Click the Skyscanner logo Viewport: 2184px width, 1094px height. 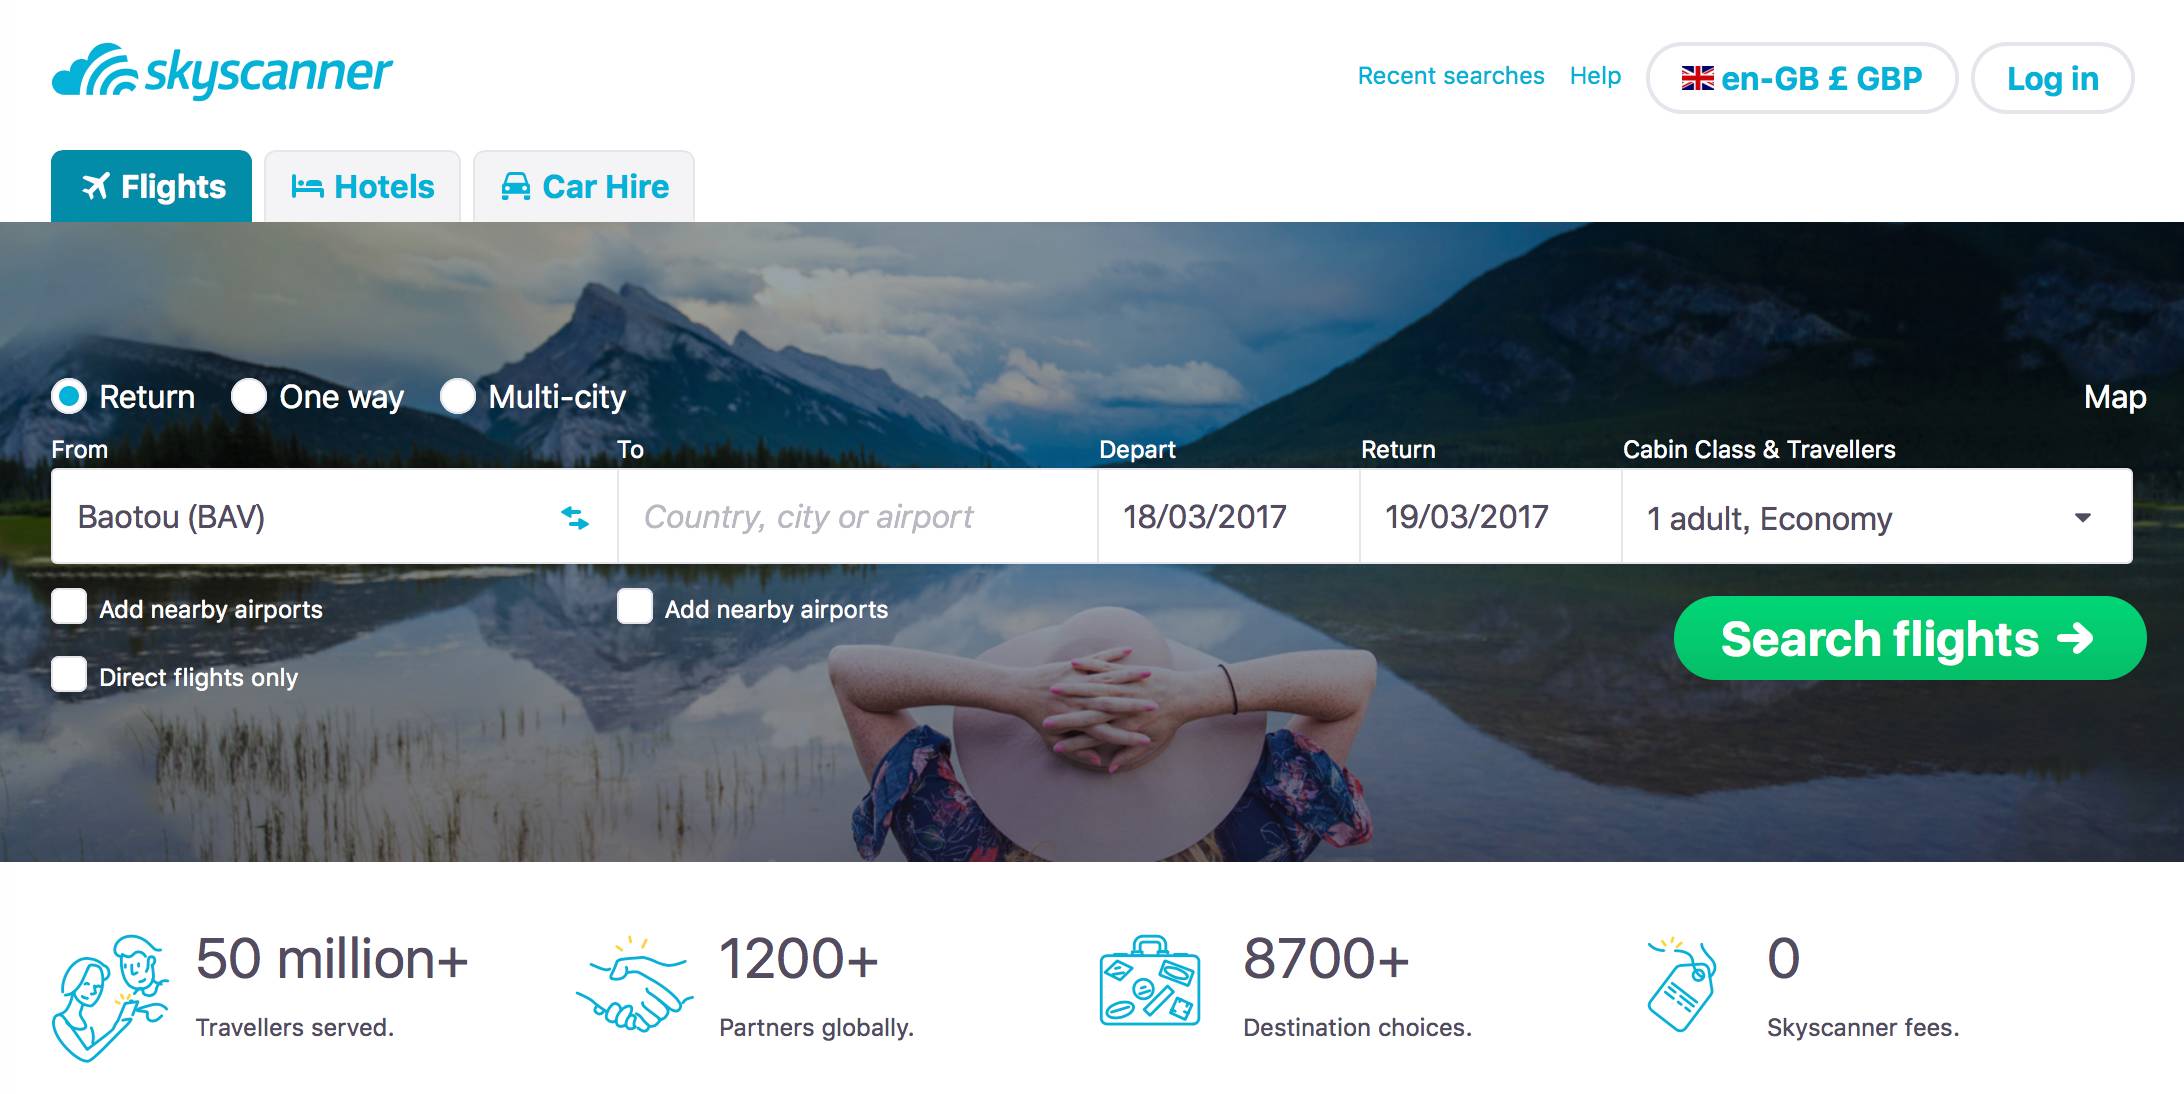tap(222, 71)
